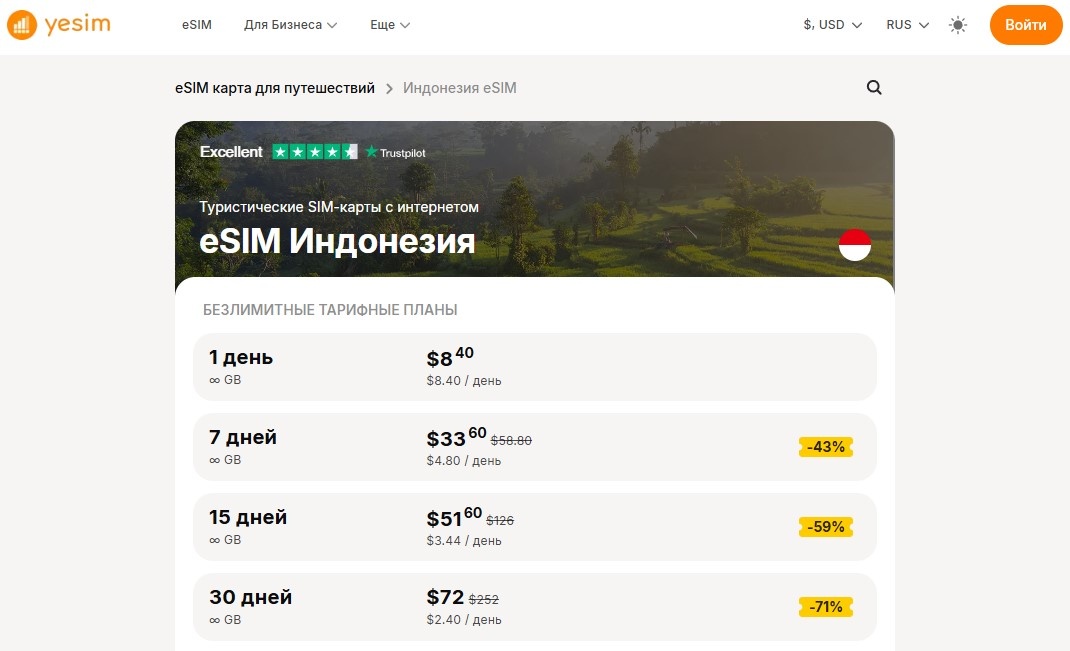The height and width of the screenshot is (651, 1070).
Task: Click the Indonesia flag icon
Action: click(855, 243)
